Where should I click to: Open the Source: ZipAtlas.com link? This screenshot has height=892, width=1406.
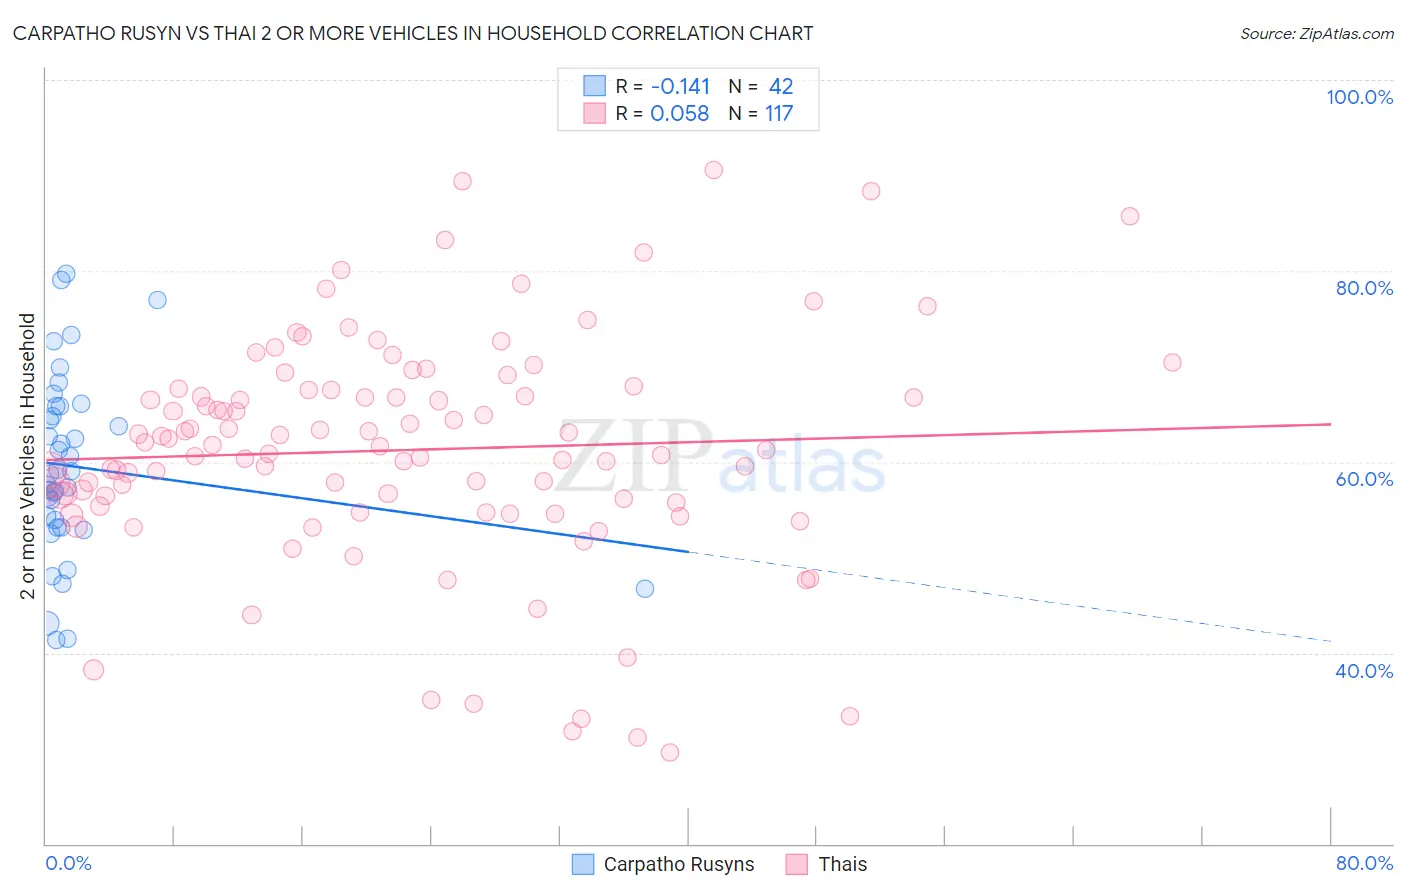tap(1317, 33)
